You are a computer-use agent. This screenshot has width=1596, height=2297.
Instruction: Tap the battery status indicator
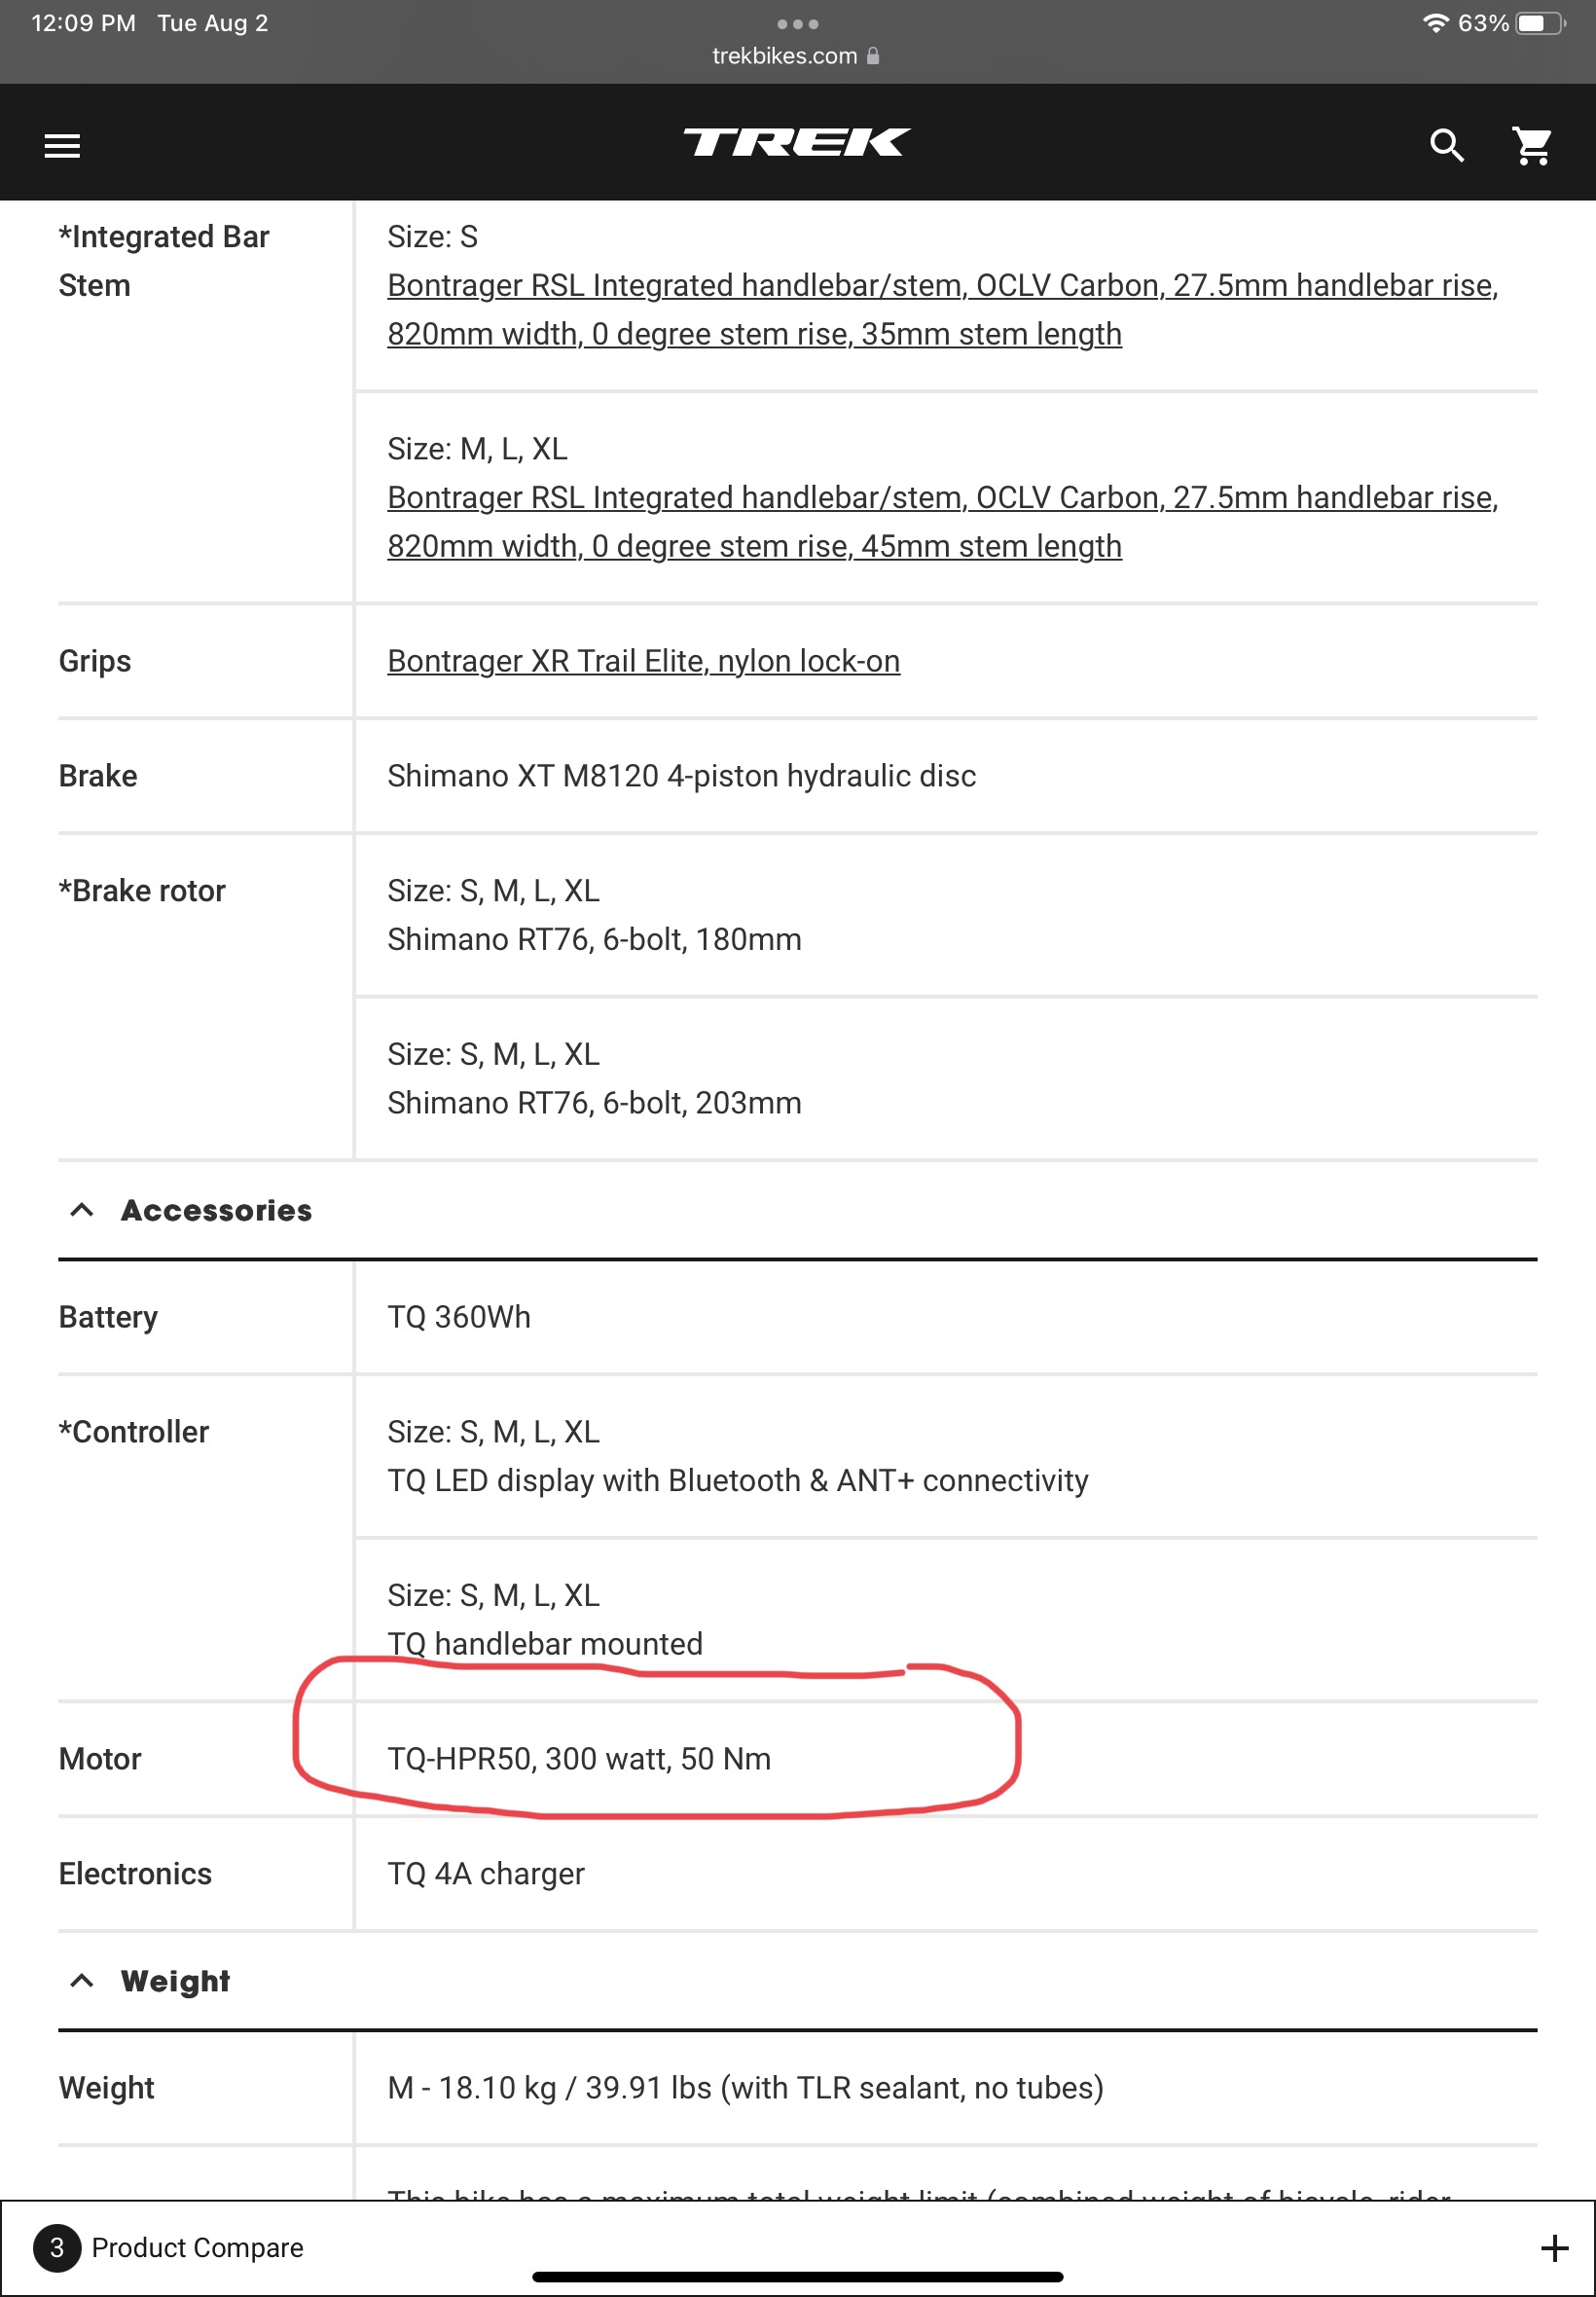(x=1540, y=23)
